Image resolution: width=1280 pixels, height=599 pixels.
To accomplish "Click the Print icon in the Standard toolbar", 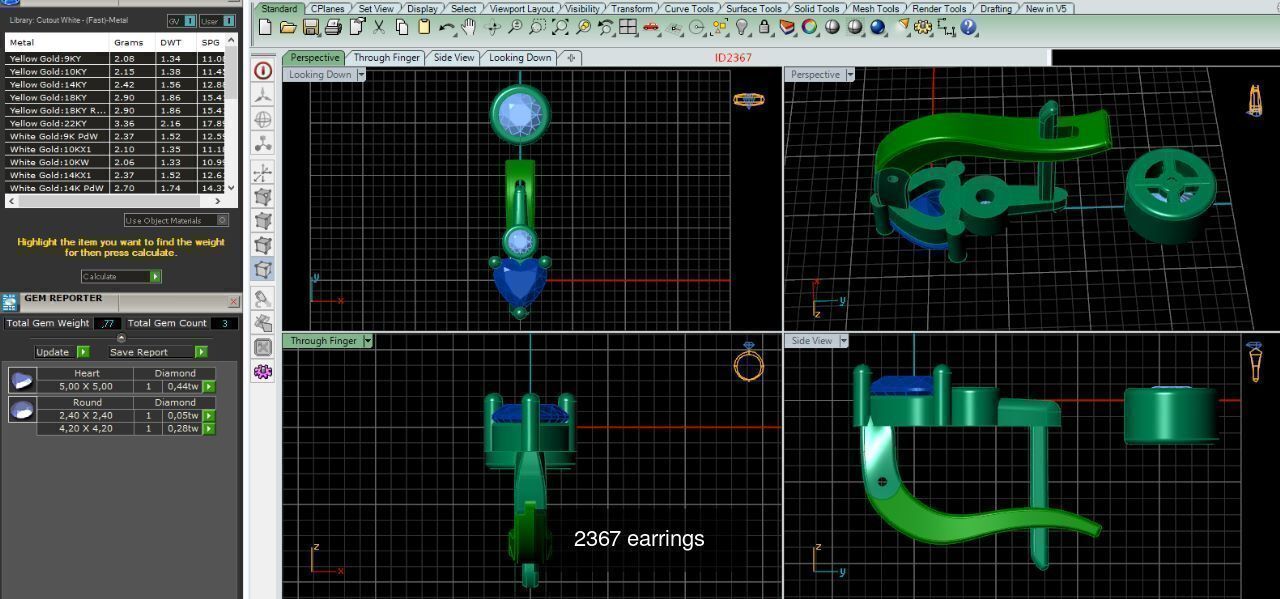I will coord(333,27).
